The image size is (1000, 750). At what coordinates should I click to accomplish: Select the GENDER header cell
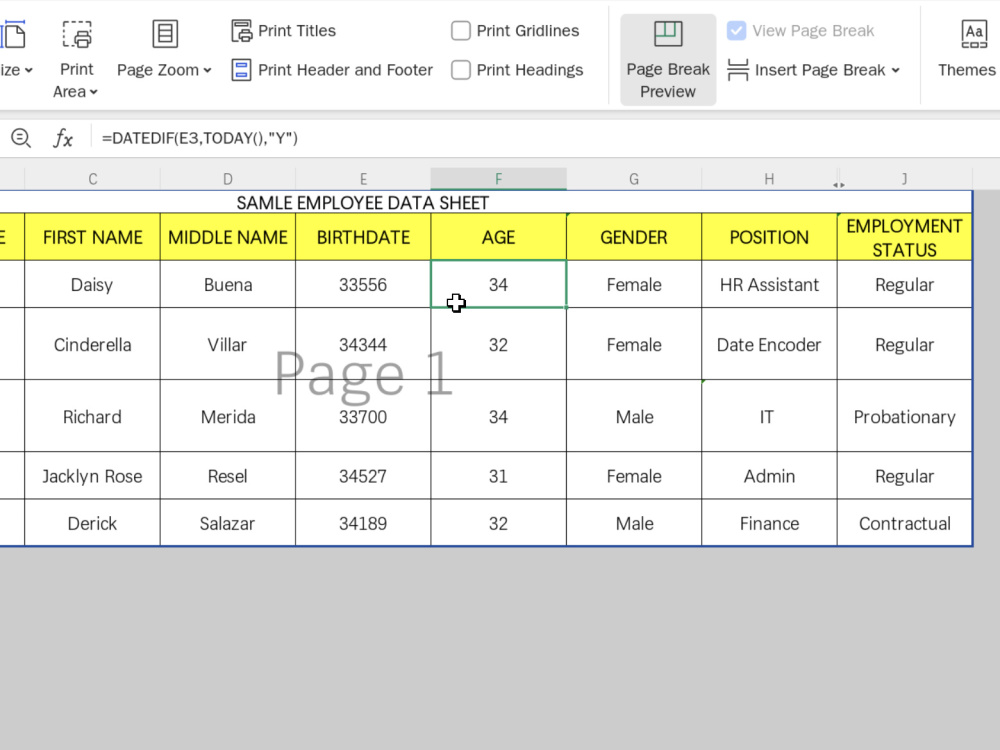634,237
